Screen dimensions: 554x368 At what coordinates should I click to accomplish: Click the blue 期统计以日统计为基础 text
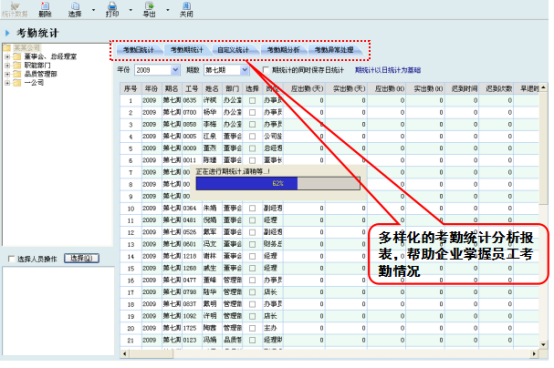pyautogui.click(x=388, y=70)
